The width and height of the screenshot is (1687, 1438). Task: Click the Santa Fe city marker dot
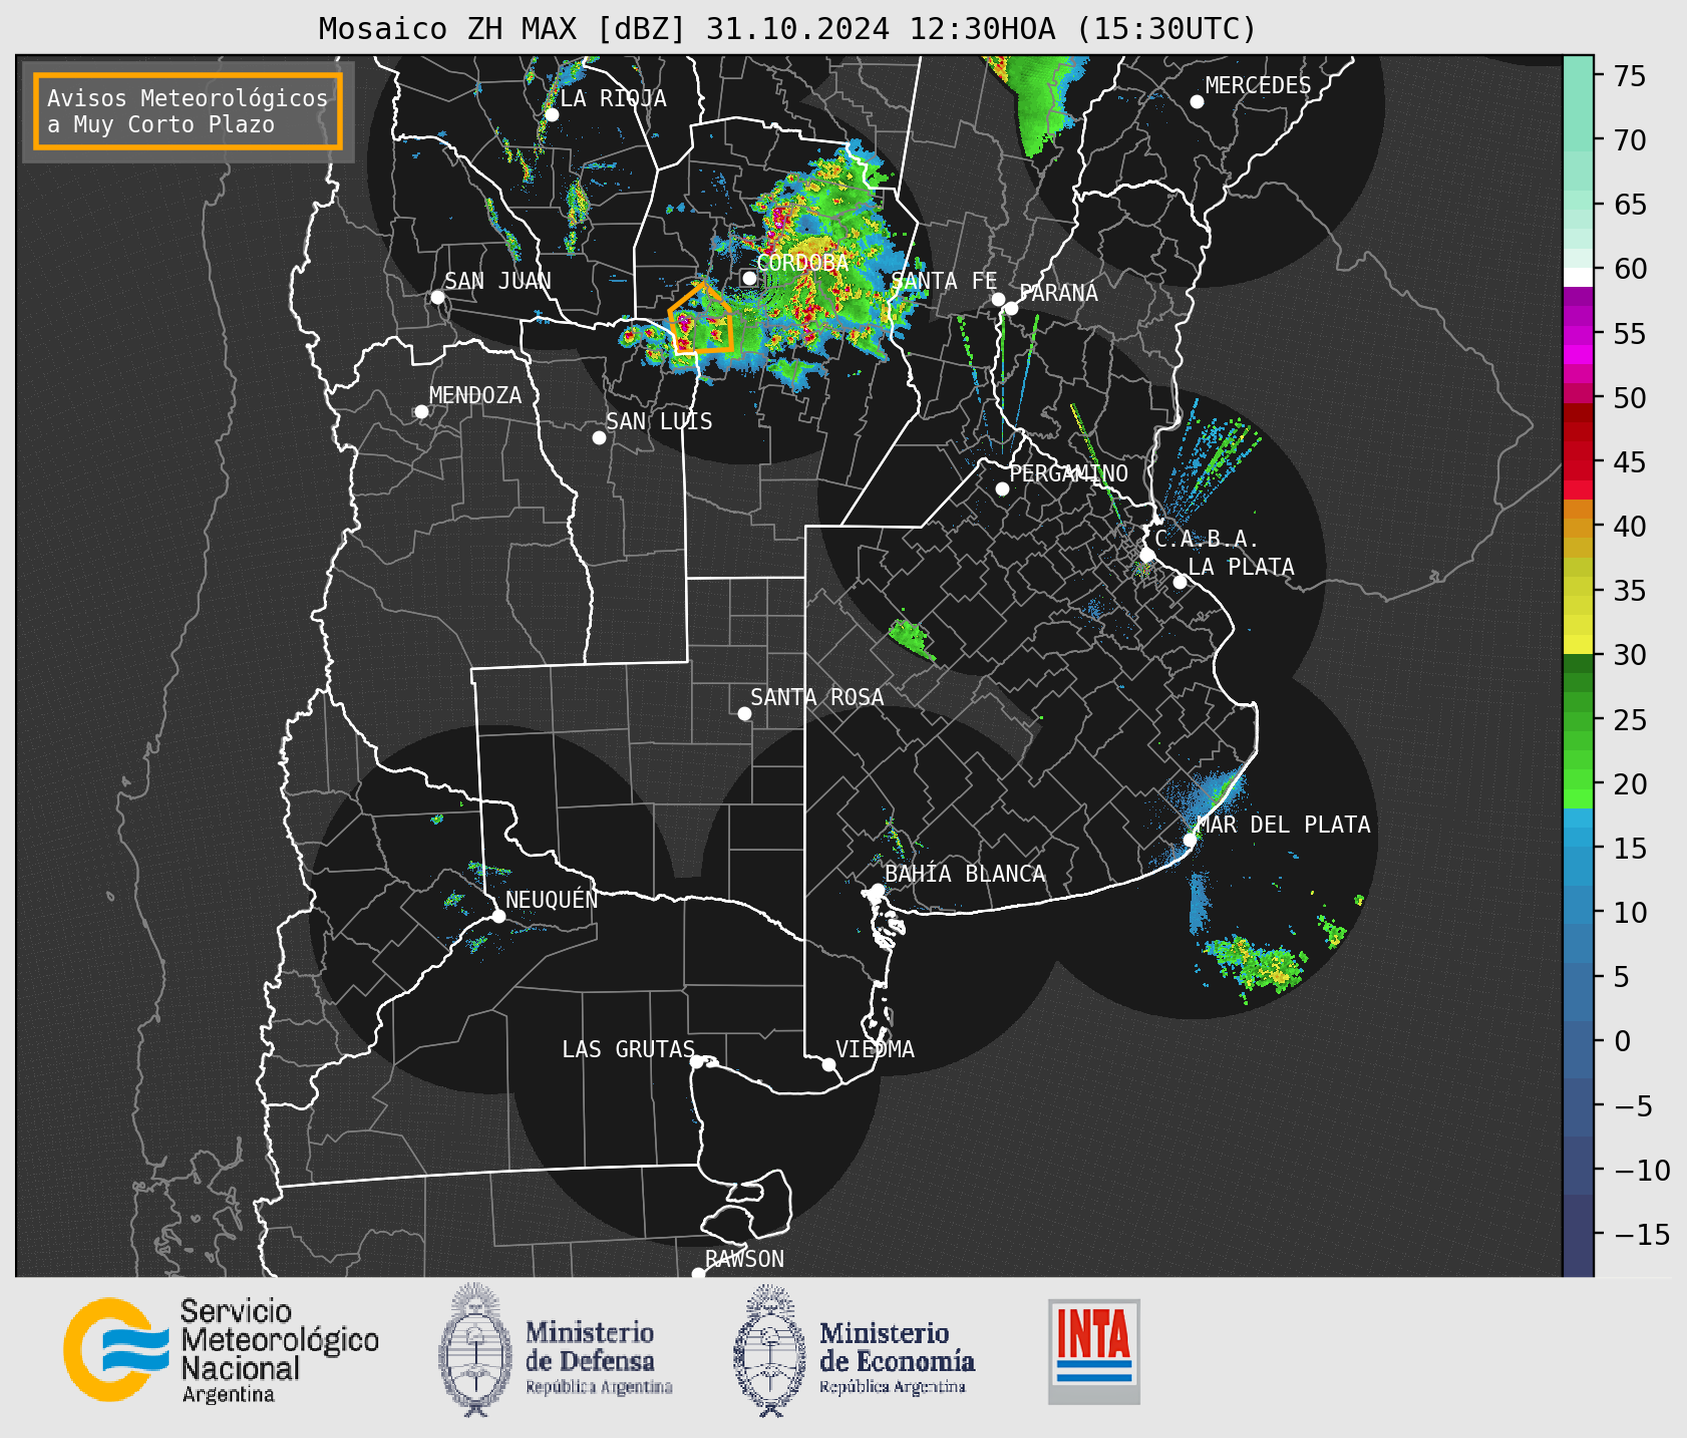(x=998, y=300)
